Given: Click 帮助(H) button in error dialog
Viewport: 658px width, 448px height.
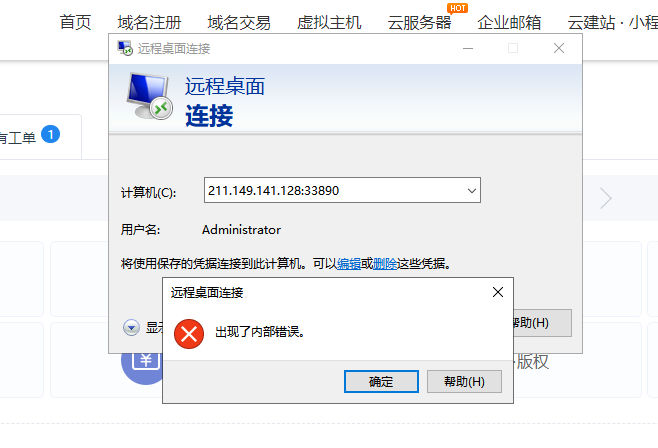Looking at the screenshot, I should pyautogui.click(x=464, y=382).
